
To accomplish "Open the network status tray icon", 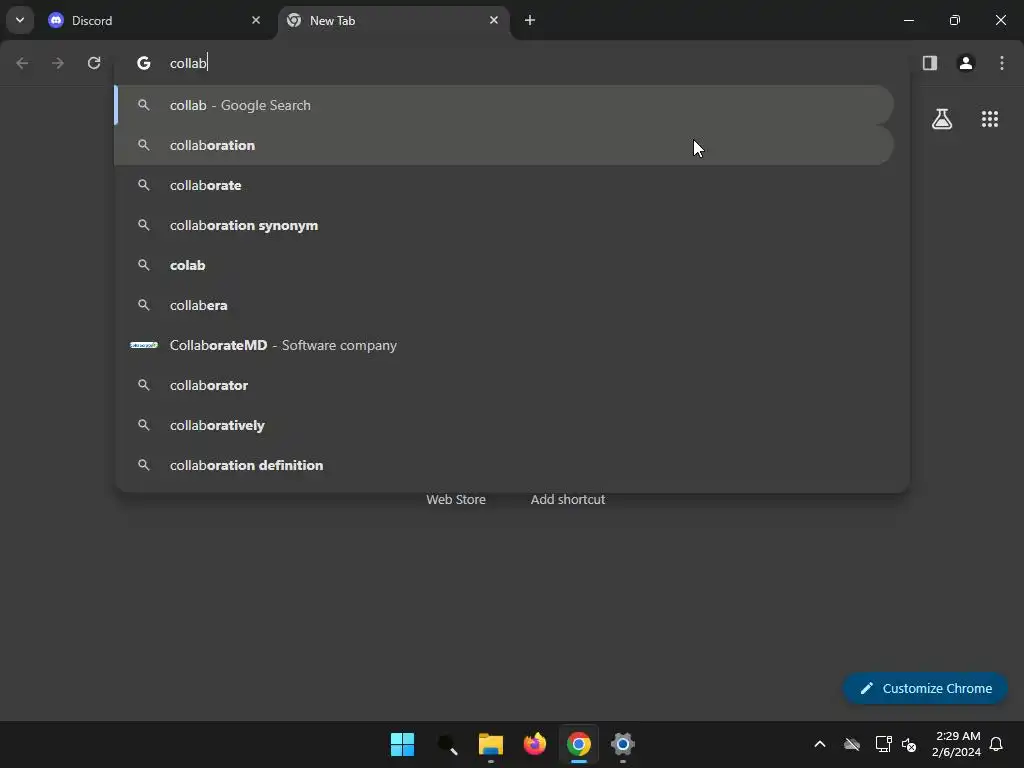I will coord(884,744).
